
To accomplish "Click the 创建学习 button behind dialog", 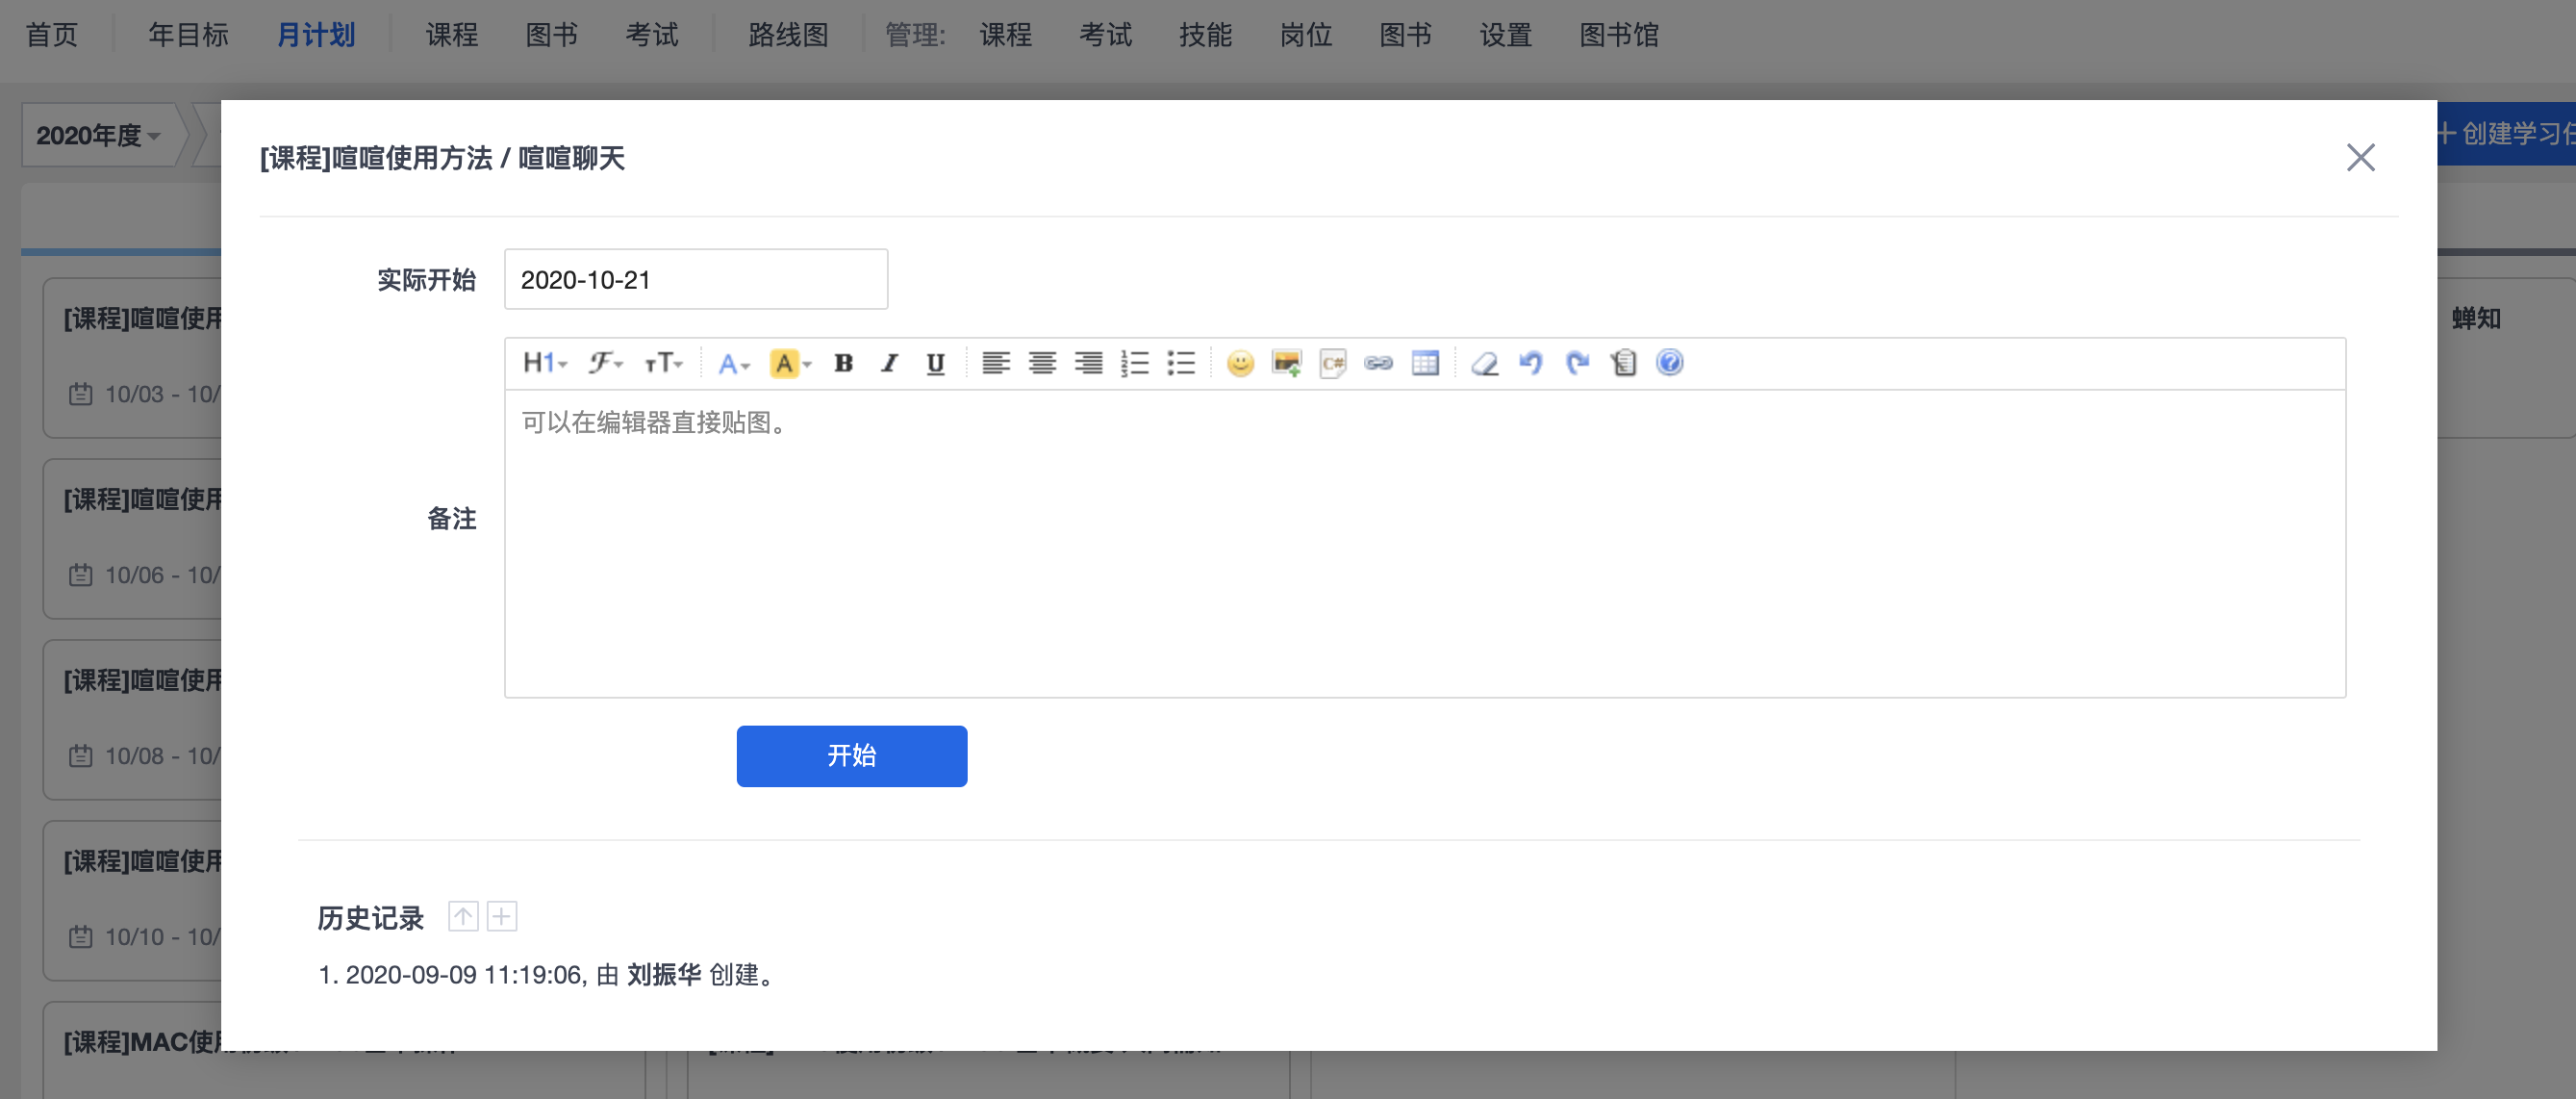I will [x=2506, y=134].
